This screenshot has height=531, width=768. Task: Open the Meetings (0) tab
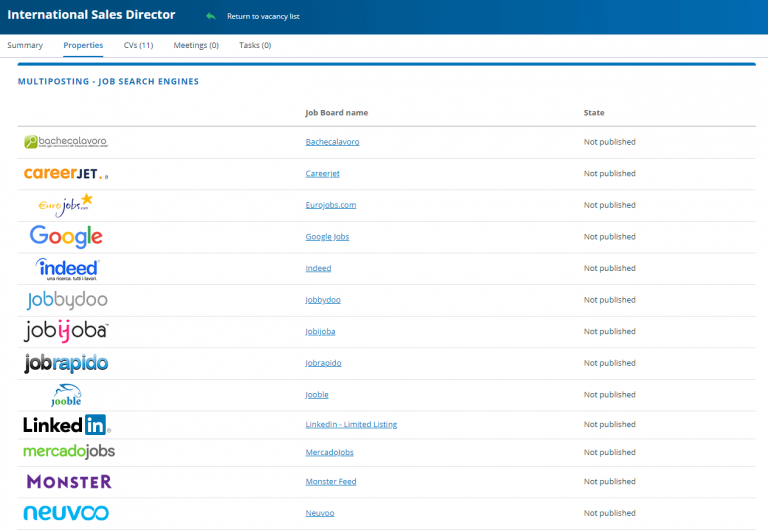click(x=196, y=45)
